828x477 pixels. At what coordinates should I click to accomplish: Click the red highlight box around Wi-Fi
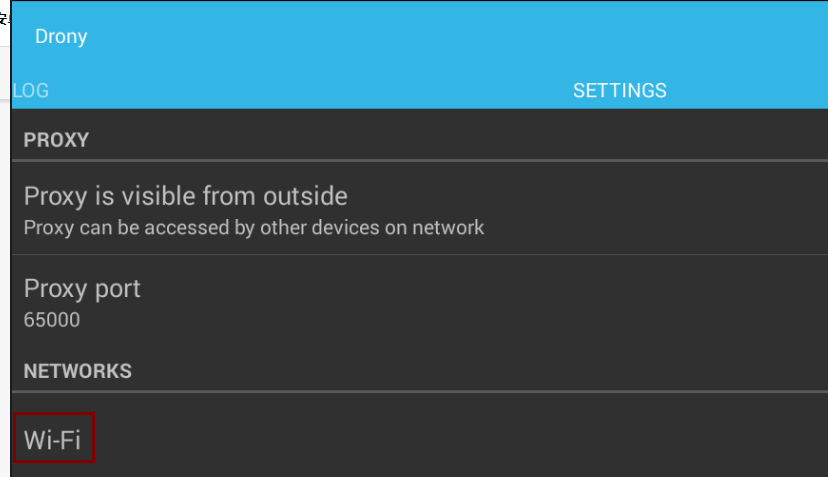coord(54,438)
